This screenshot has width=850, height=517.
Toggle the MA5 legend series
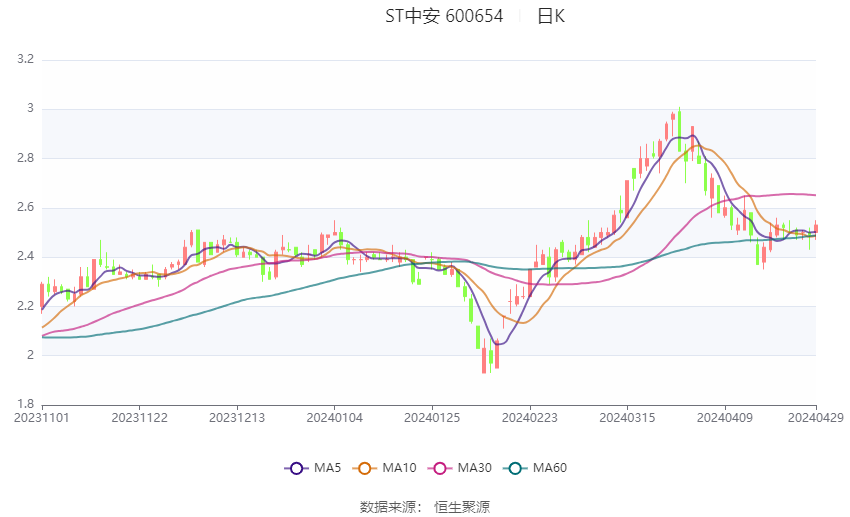[x=313, y=468]
